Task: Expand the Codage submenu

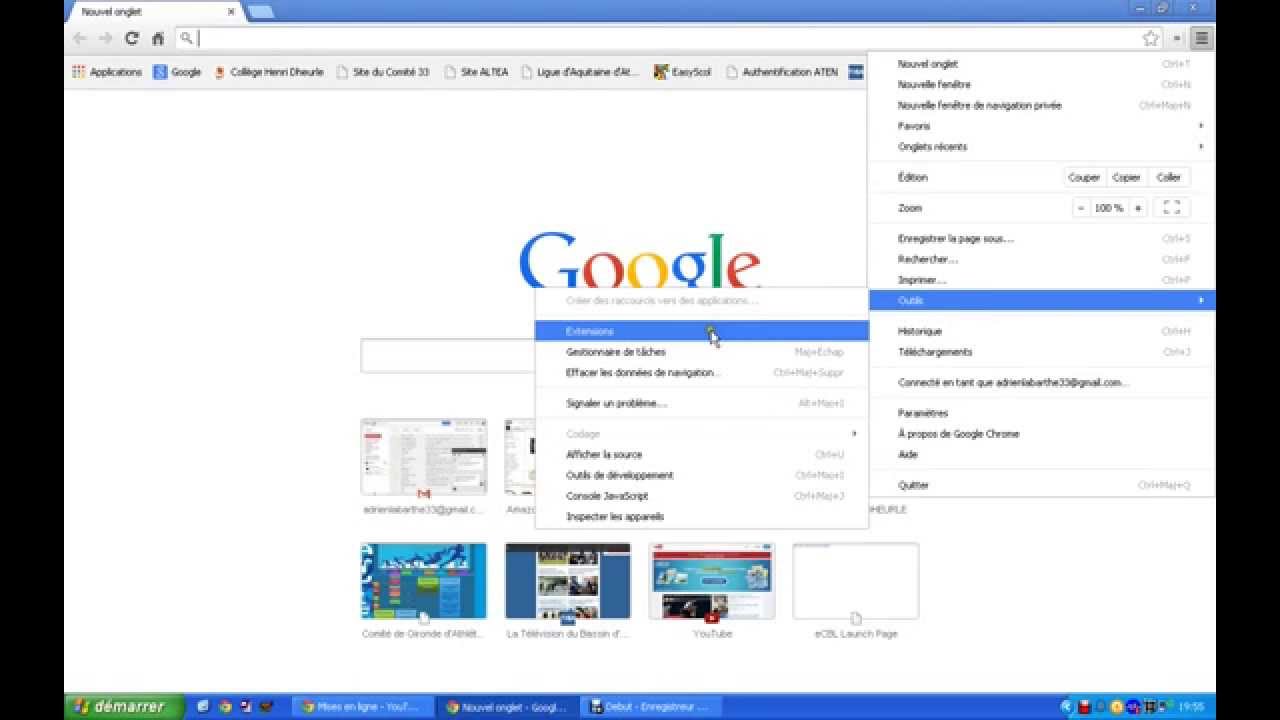Action: [702, 434]
